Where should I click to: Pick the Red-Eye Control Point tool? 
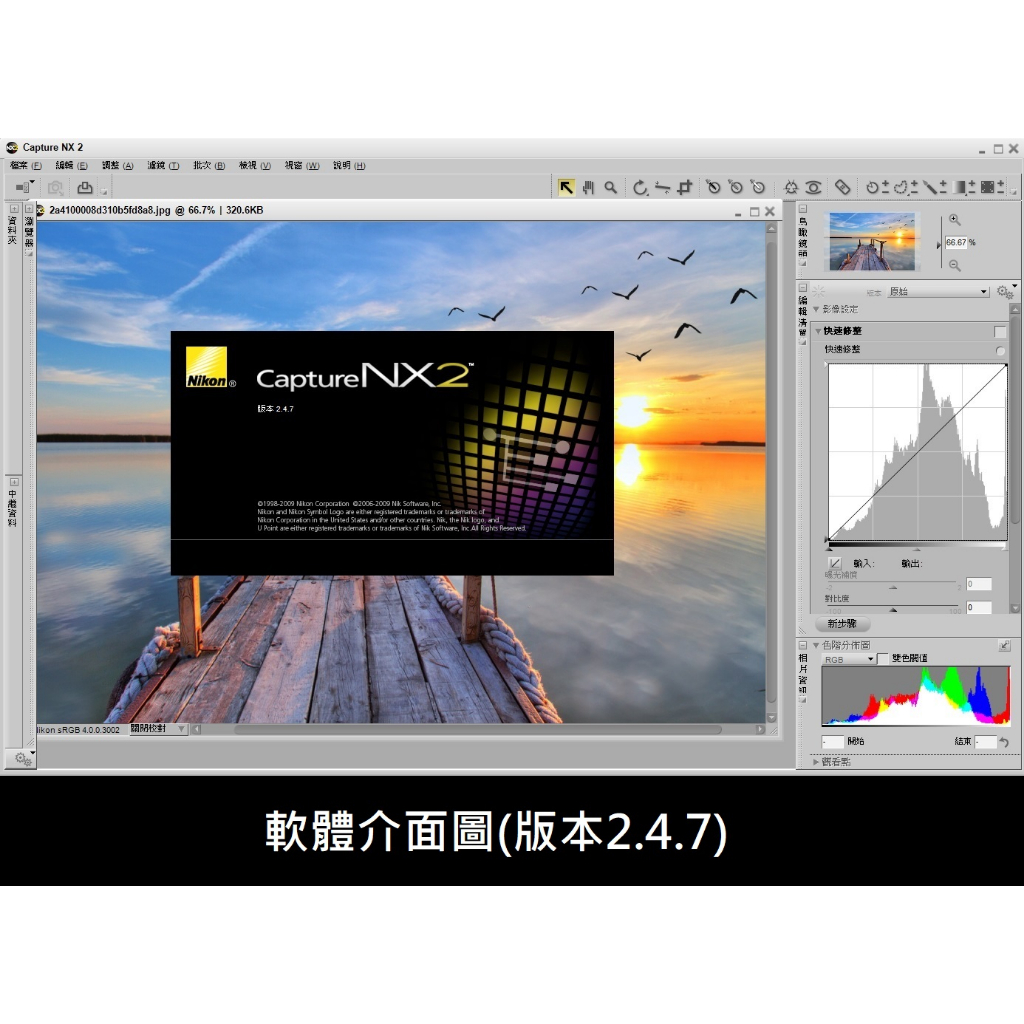click(x=813, y=188)
